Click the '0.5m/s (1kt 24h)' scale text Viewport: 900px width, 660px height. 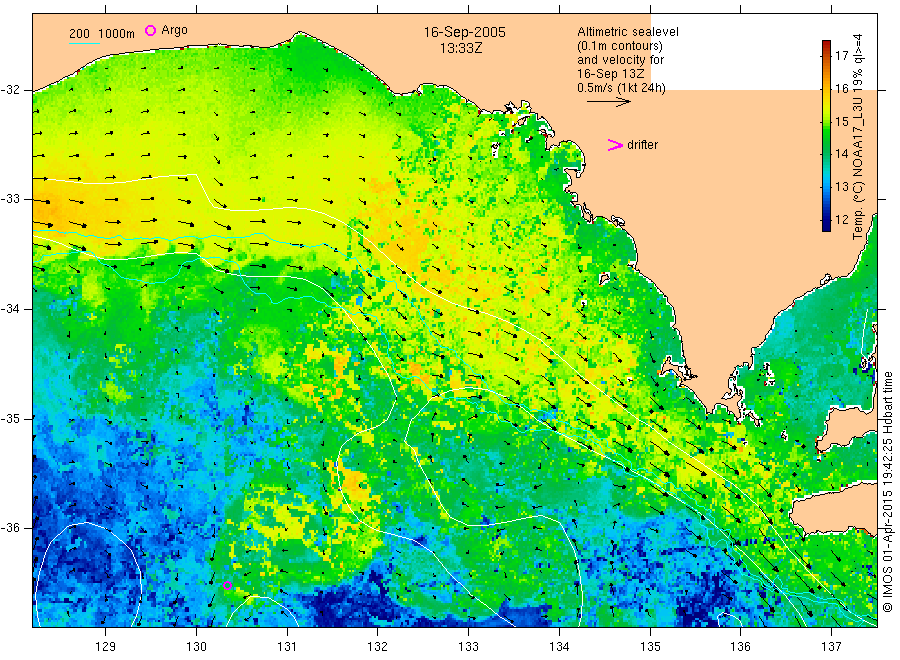pyautogui.click(x=622, y=88)
